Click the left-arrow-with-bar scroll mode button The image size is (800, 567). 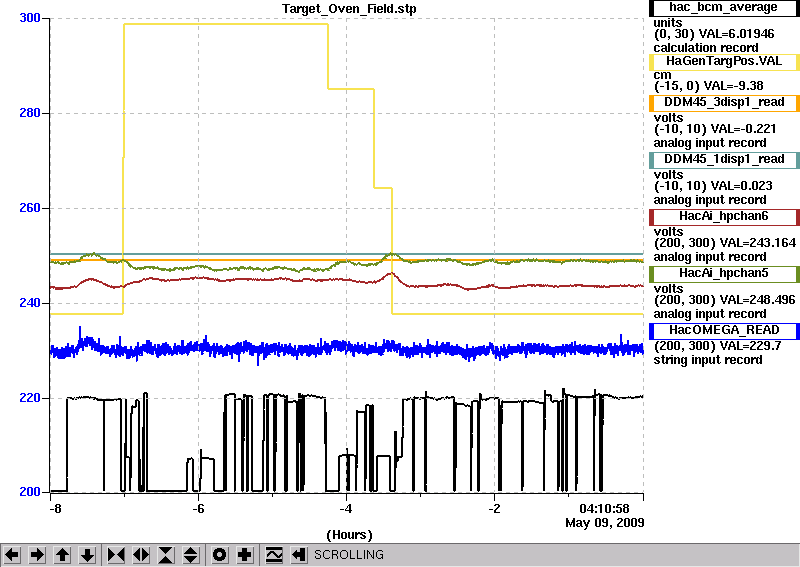(x=299, y=555)
